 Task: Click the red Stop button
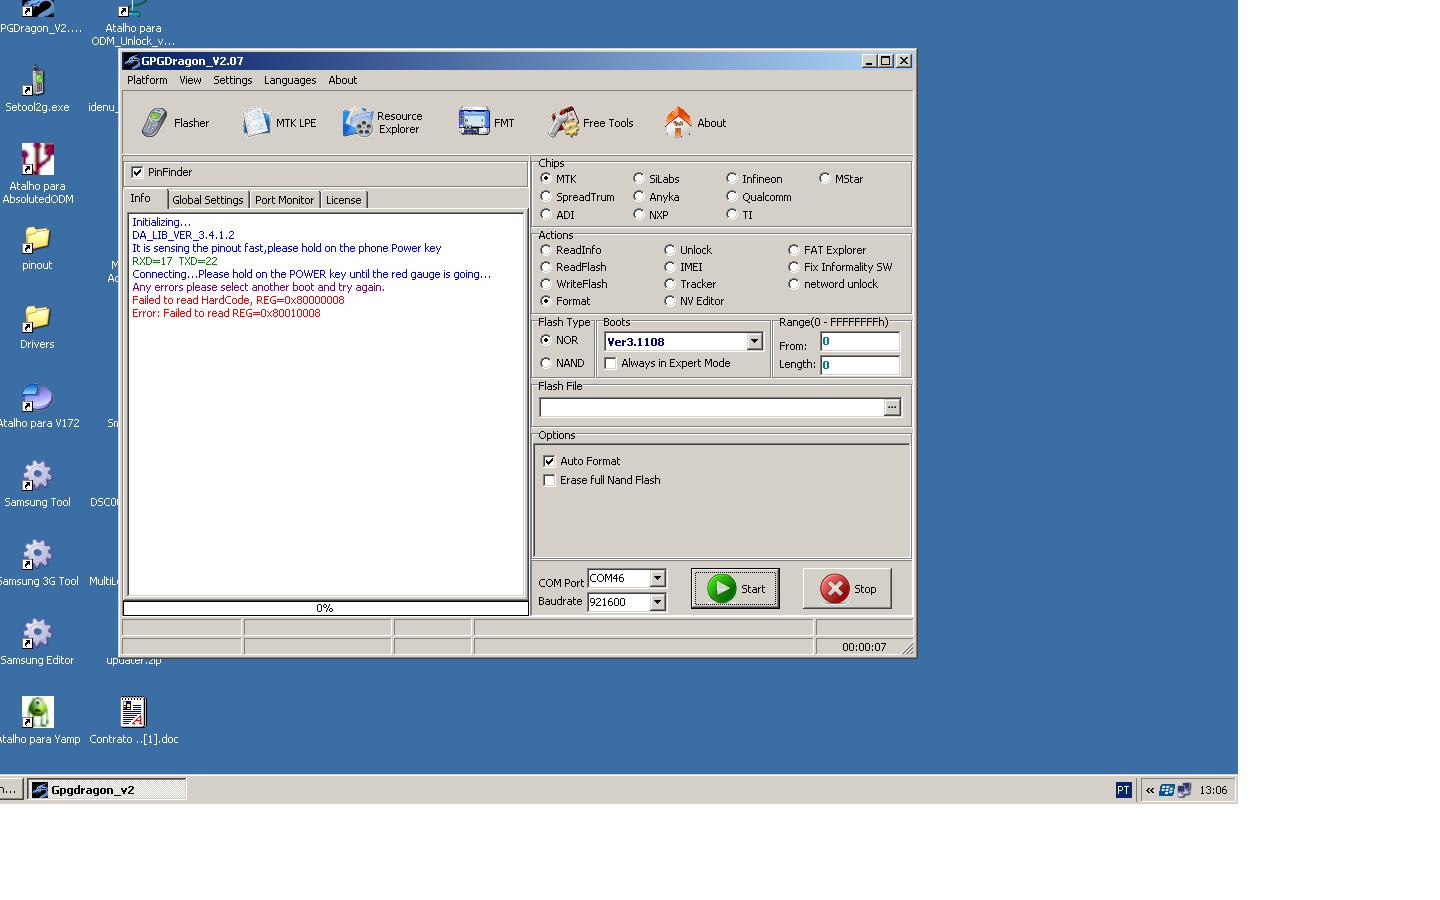(x=847, y=589)
